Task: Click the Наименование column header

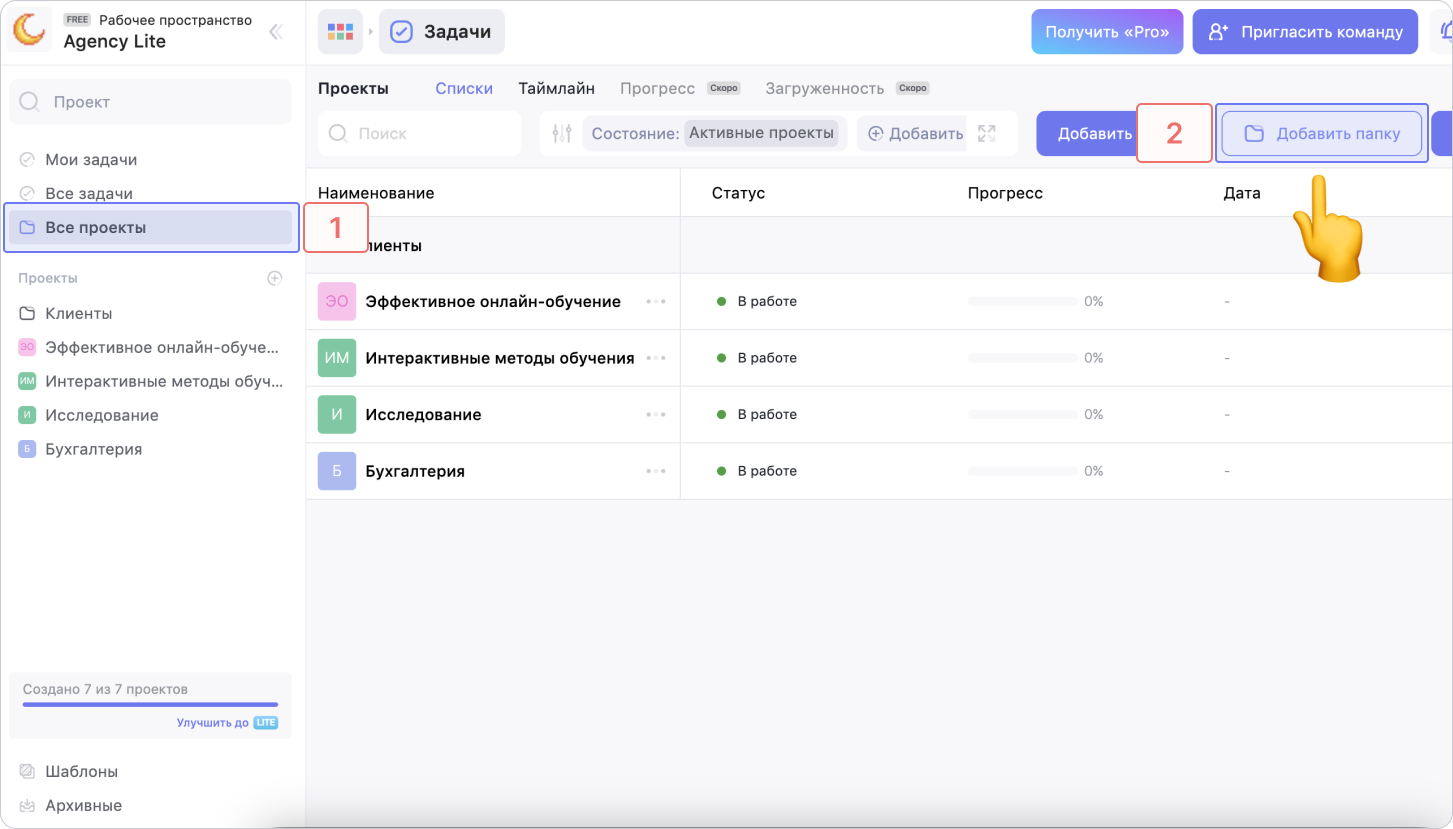Action: point(376,193)
